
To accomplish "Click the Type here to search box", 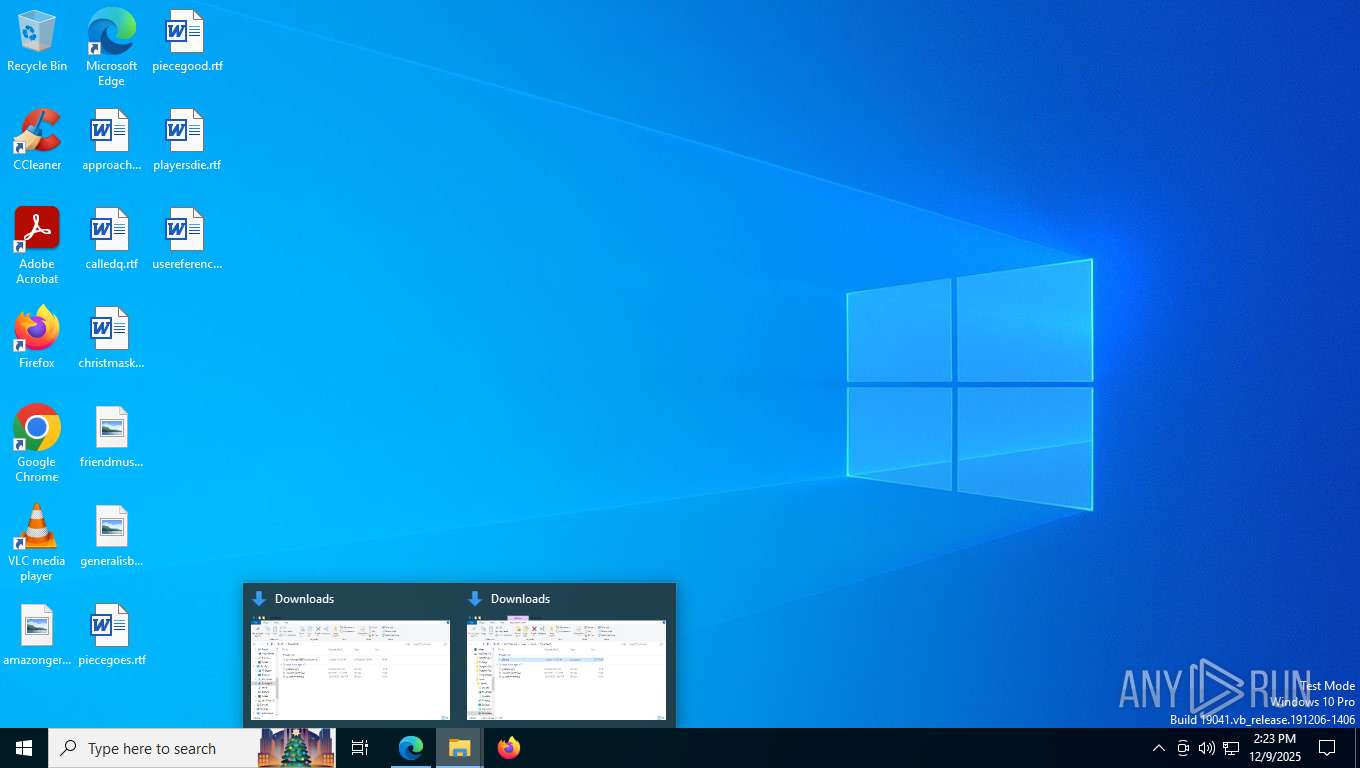I will point(192,748).
